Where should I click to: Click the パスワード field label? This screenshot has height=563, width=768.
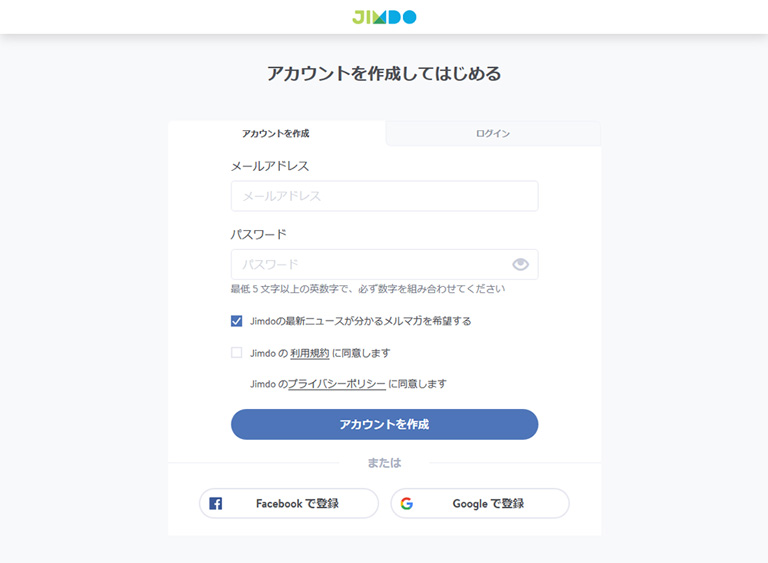[x=259, y=235]
